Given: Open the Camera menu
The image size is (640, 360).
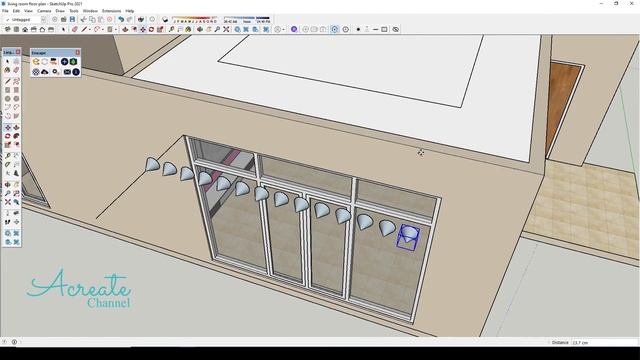Looking at the screenshot, I should coord(44,11).
